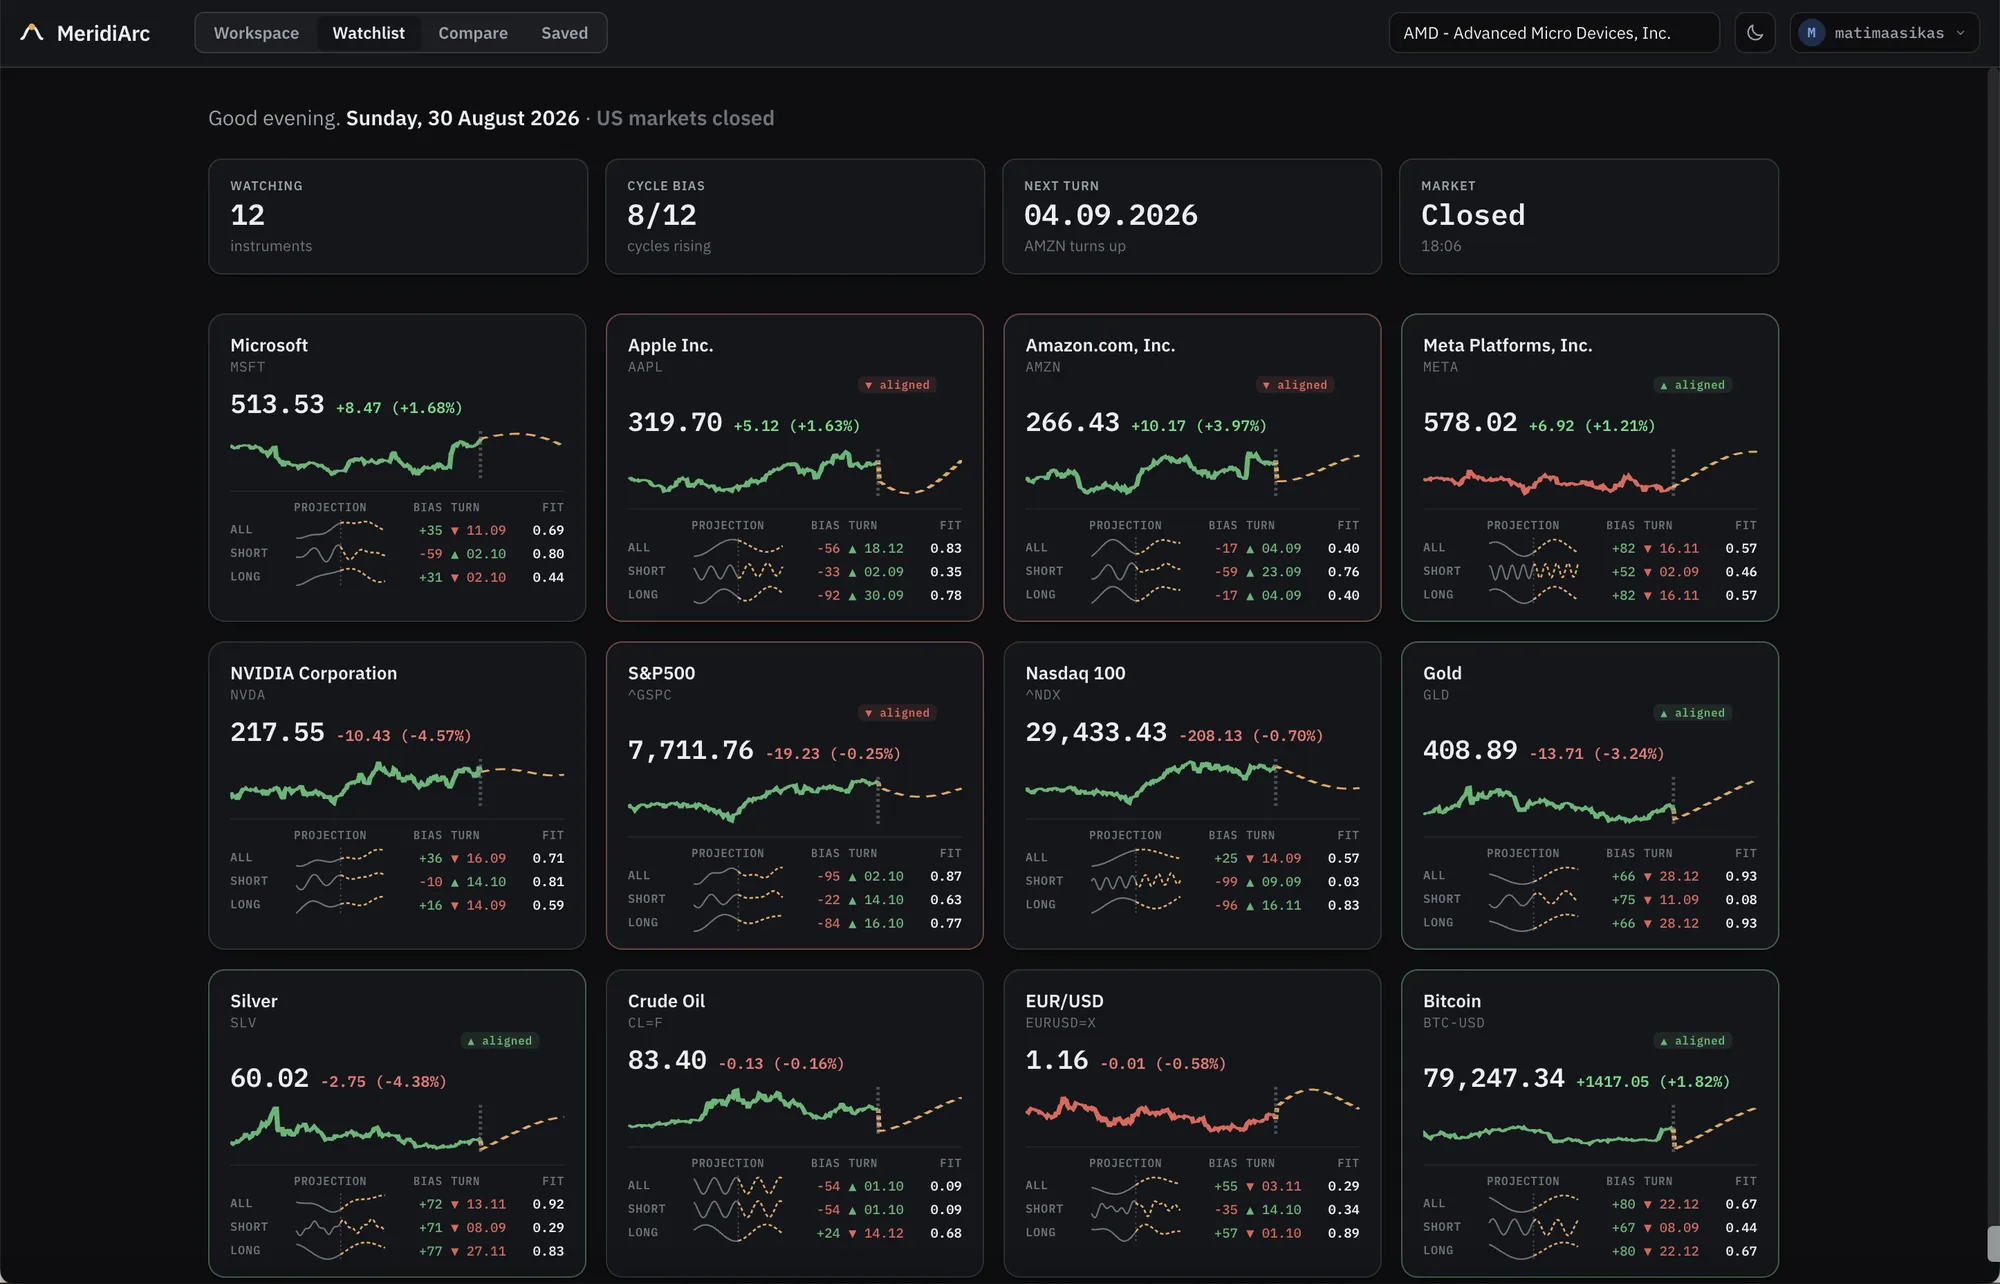
Task: Click the AMD instrument search field
Action: pyautogui.click(x=1554, y=33)
